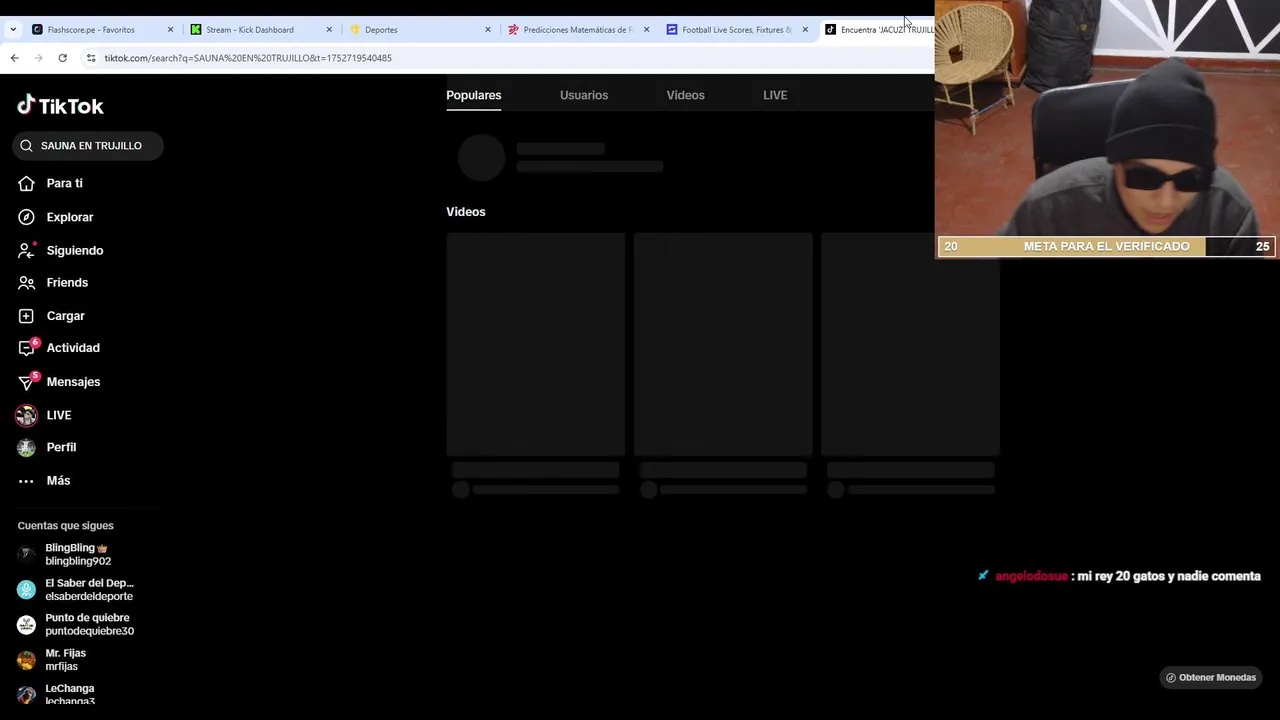
Task: Open Actividad notifications icon
Action: (x=27, y=348)
